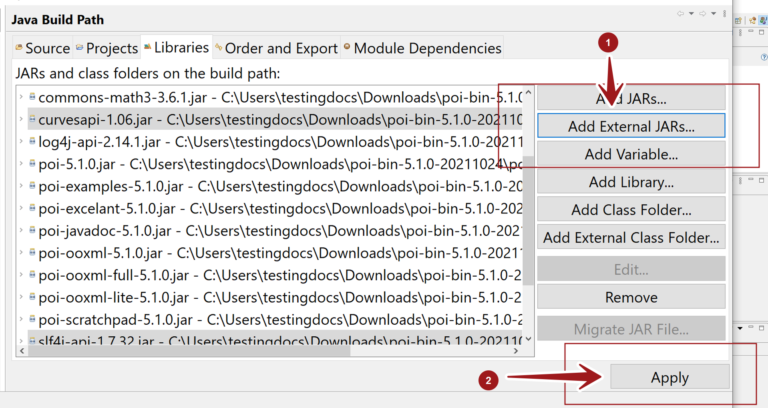Expand the poi-ooxml-5.1.0.jar entry
This screenshot has width=768, height=408.
pyautogui.click(x=21, y=253)
